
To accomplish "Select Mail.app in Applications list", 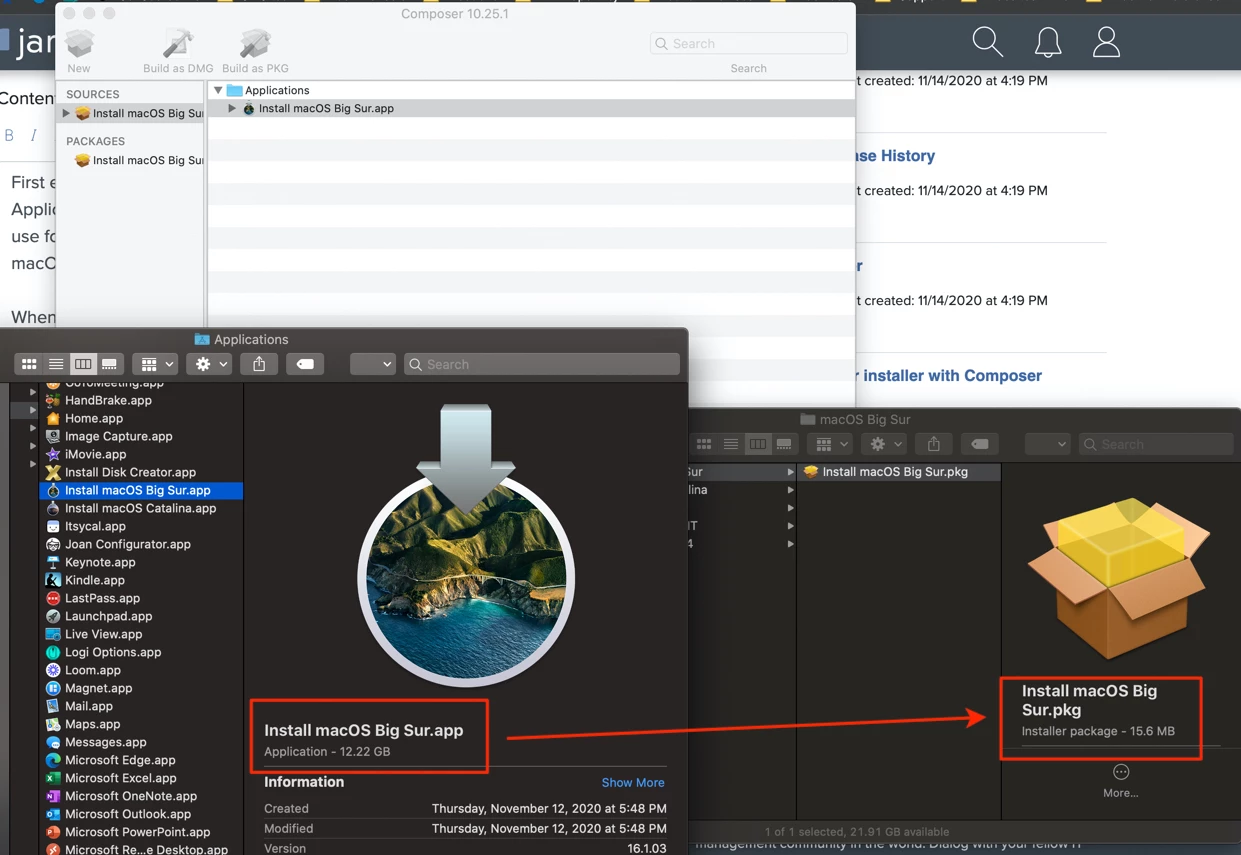I will pyautogui.click(x=141, y=706).
